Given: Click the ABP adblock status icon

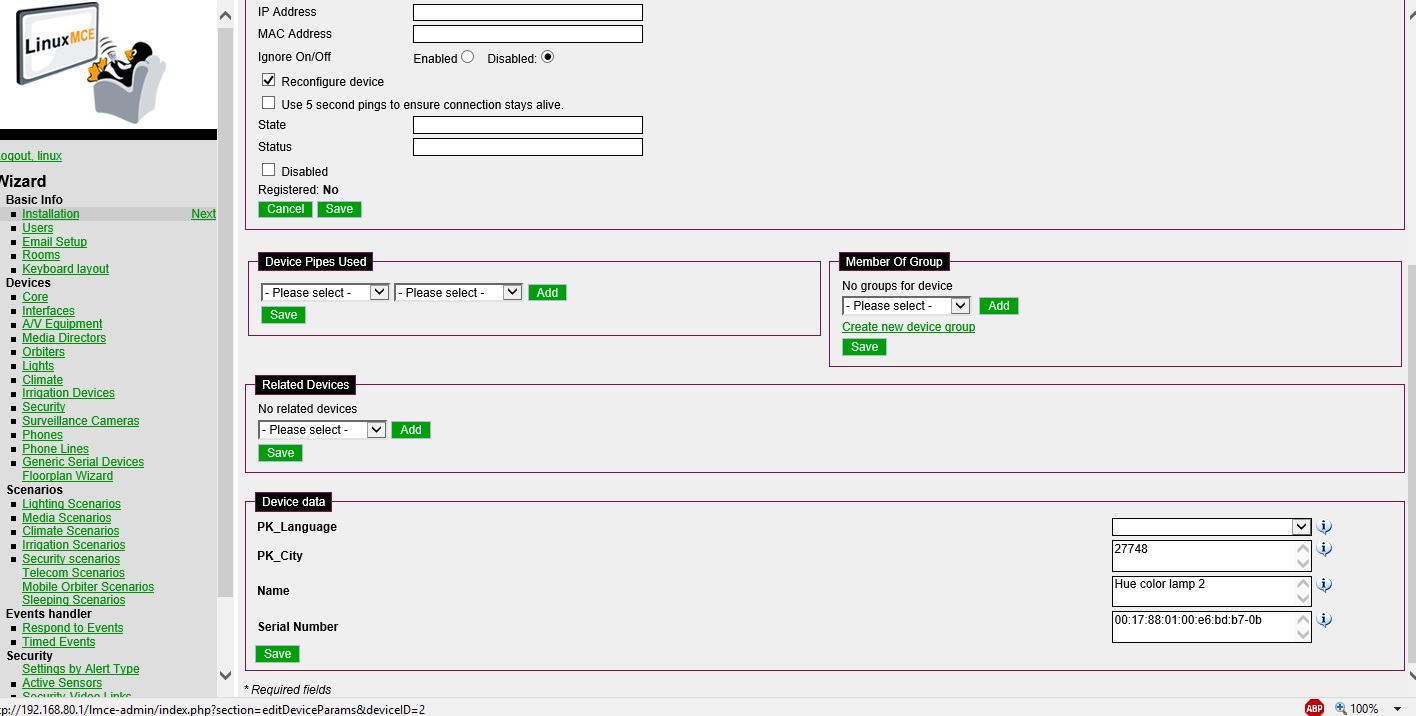Looking at the screenshot, I should tap(1314, 708).
